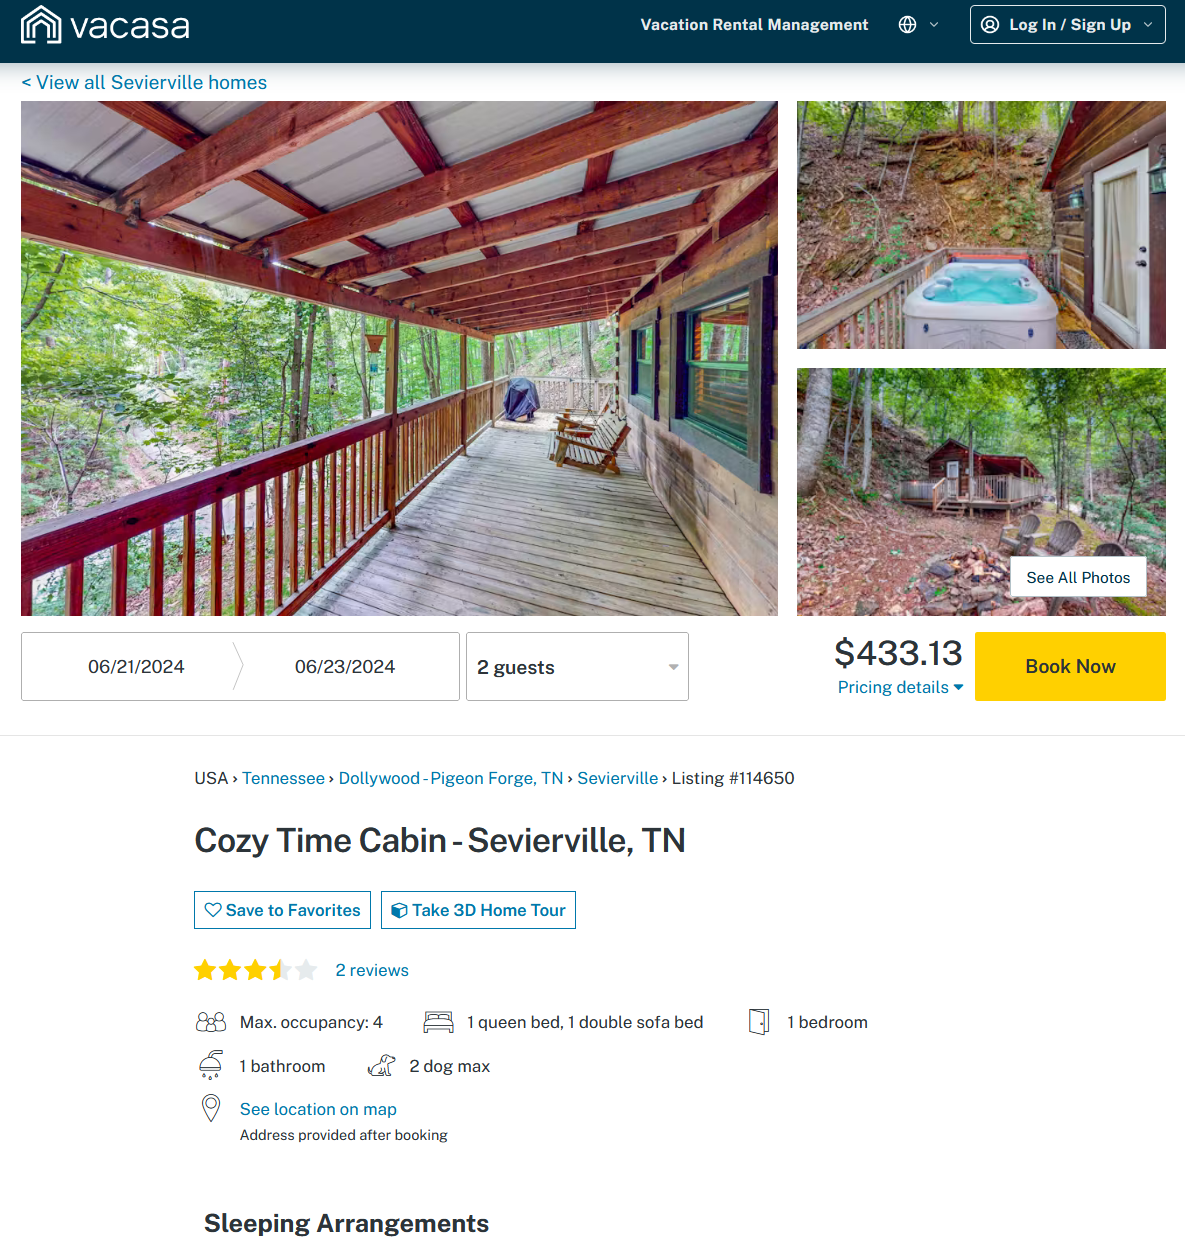Click the Vacasa house logo

(41, 25)
